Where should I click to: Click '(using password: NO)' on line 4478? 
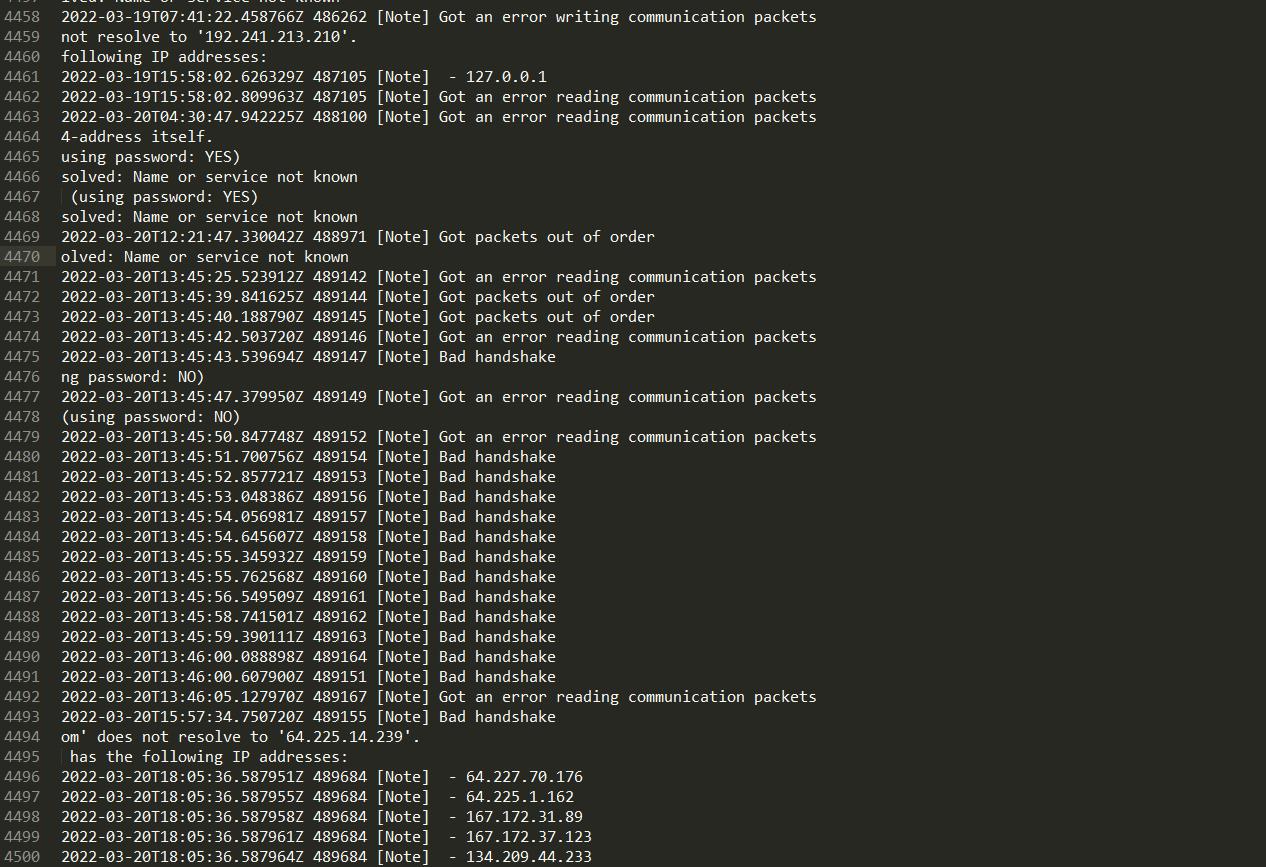[x=151, y=417]
